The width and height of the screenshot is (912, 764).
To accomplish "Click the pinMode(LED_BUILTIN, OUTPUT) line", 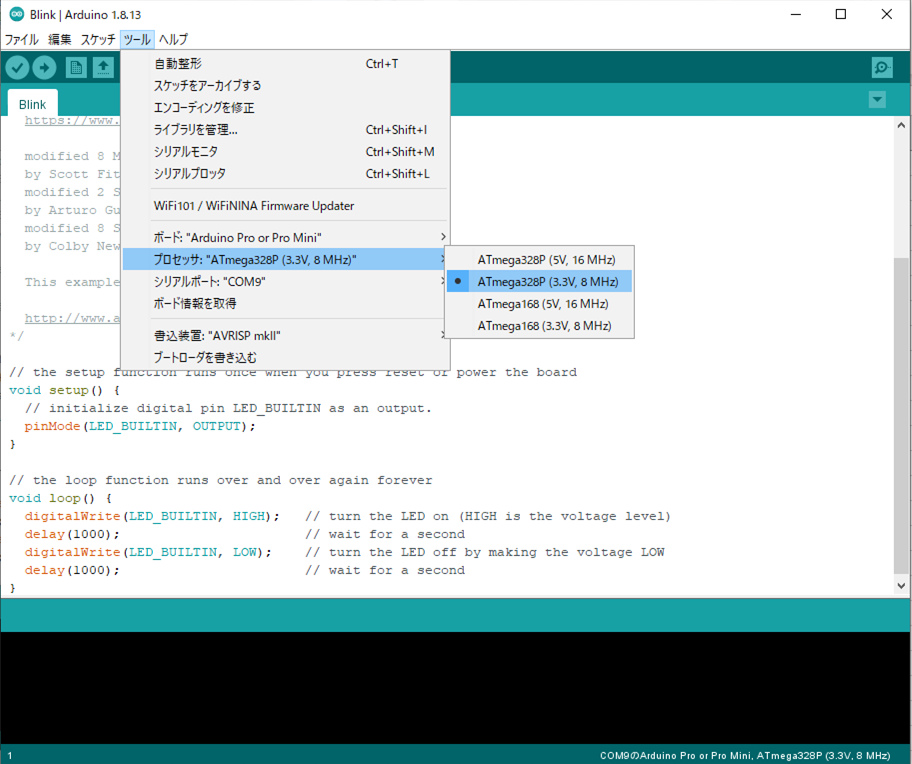I will pos(140,426).
